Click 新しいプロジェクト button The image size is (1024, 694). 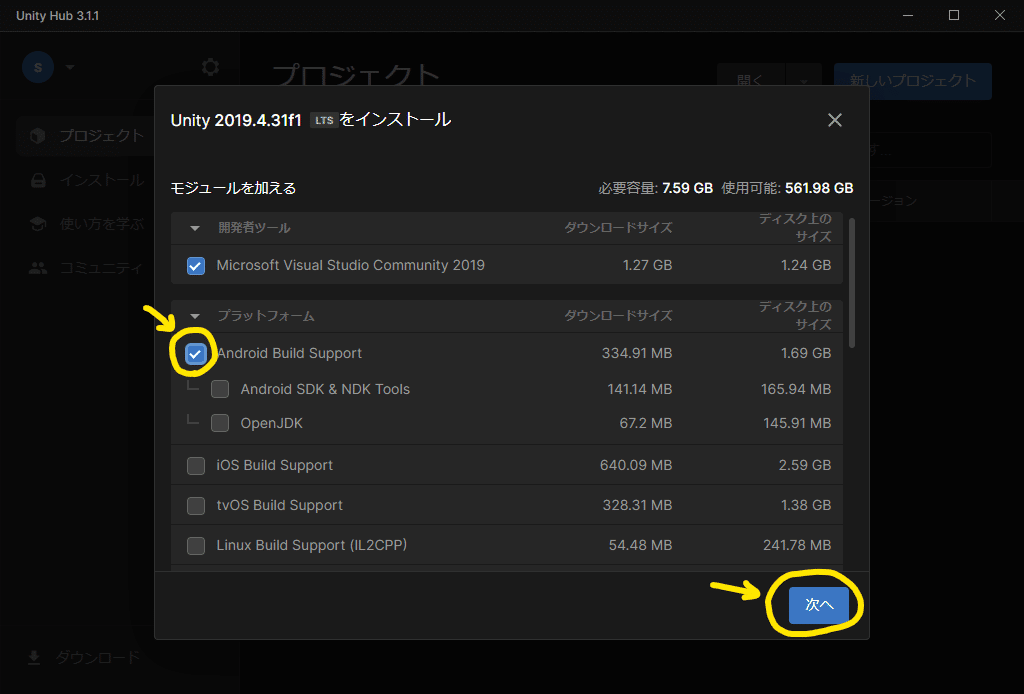(x=912, y=81)
